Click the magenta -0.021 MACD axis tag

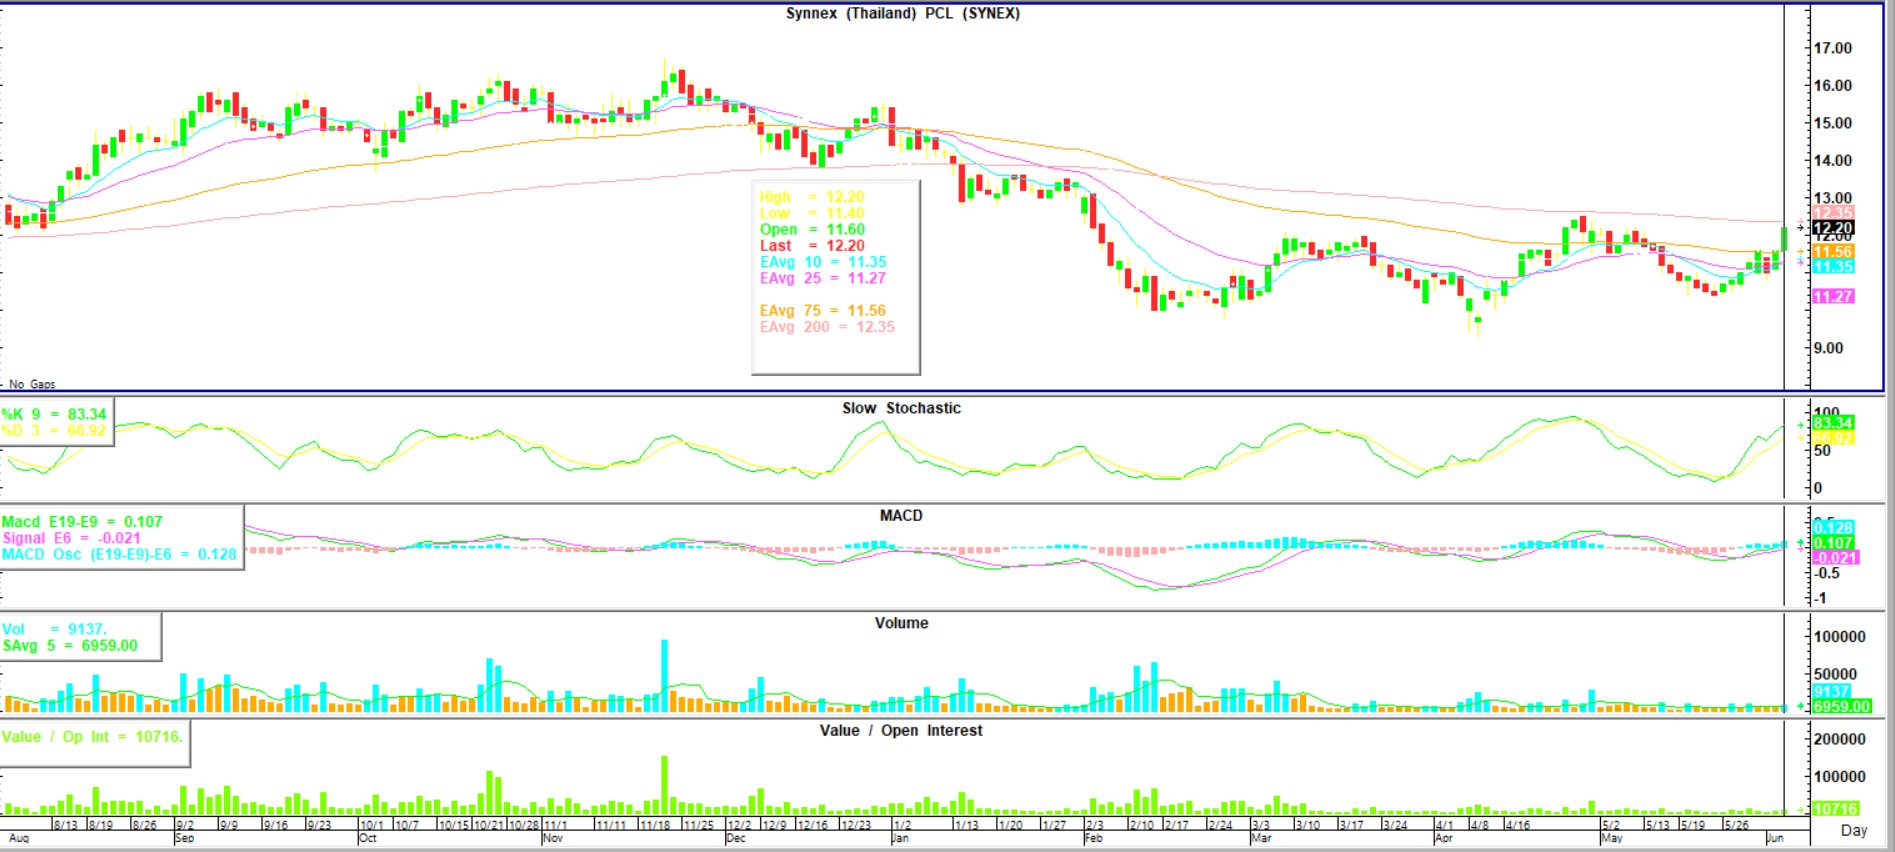click(x=1835, y=557)
